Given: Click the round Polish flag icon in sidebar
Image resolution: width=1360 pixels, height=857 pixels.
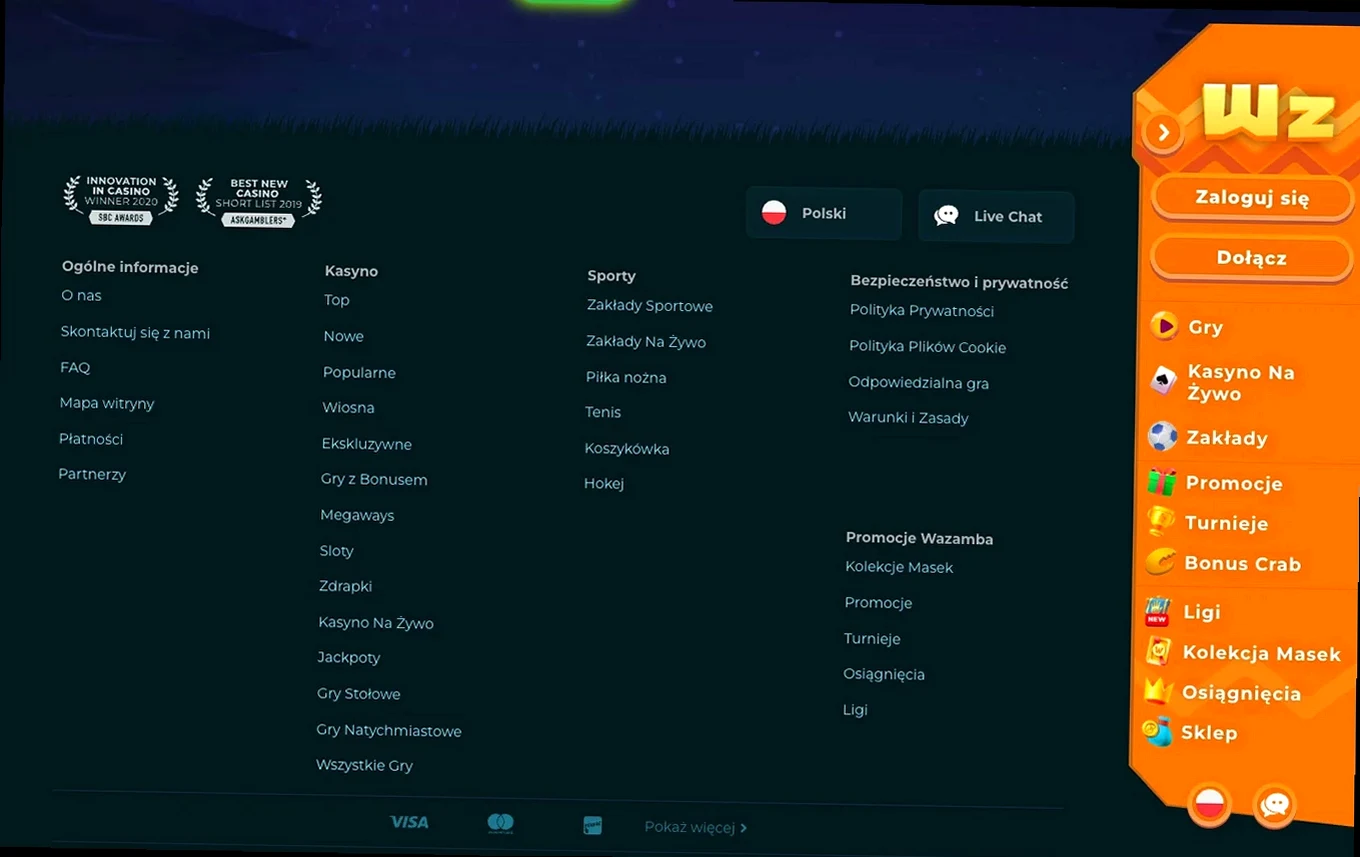Looking at the screenshot, I should [x=1210, y=804].
